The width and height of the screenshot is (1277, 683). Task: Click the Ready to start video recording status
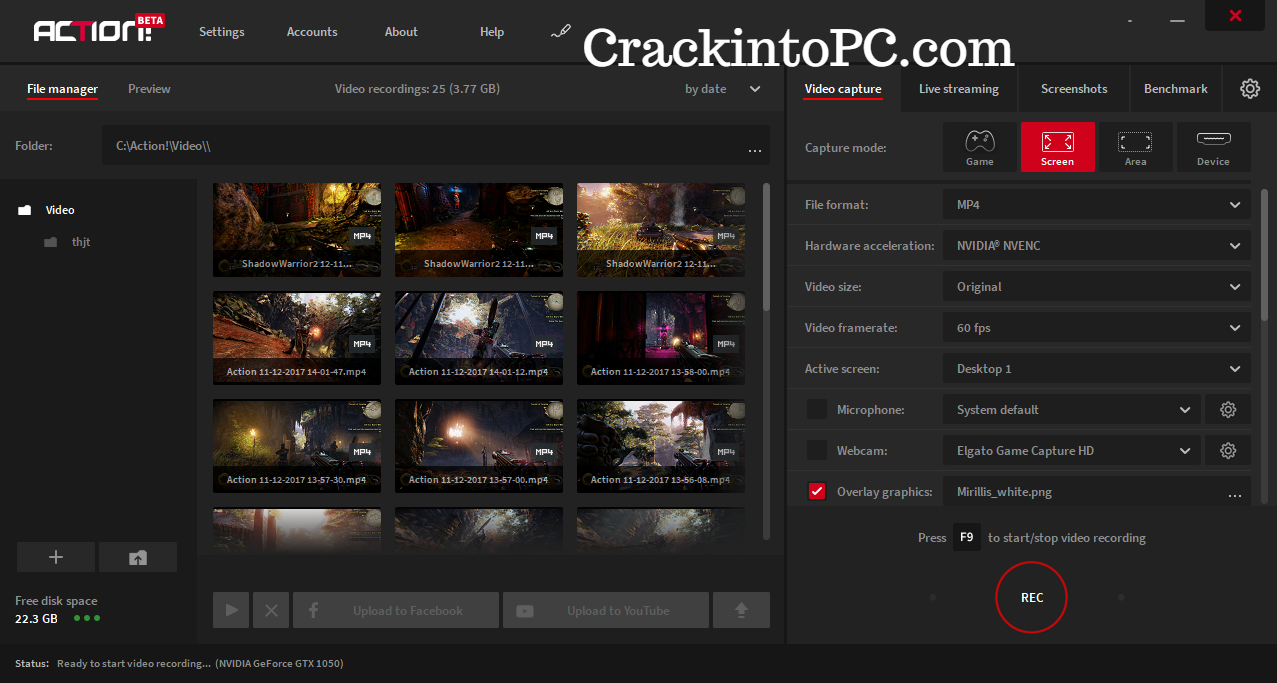click(200, 663)
